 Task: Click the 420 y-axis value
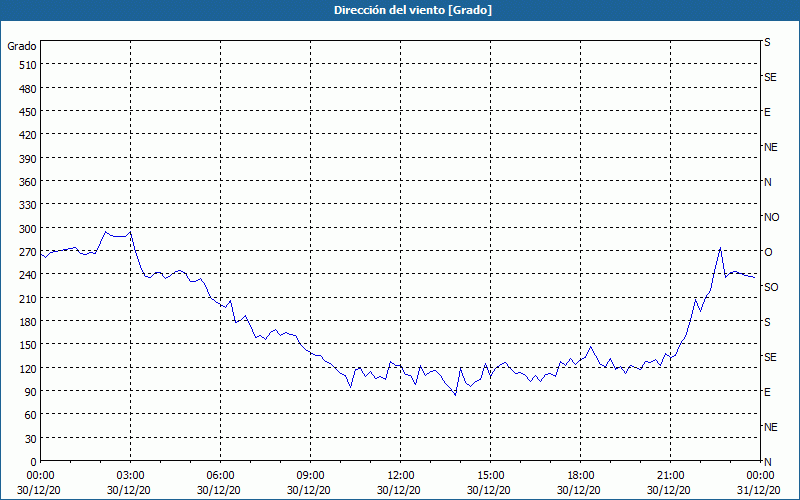[x=28, y=135]
